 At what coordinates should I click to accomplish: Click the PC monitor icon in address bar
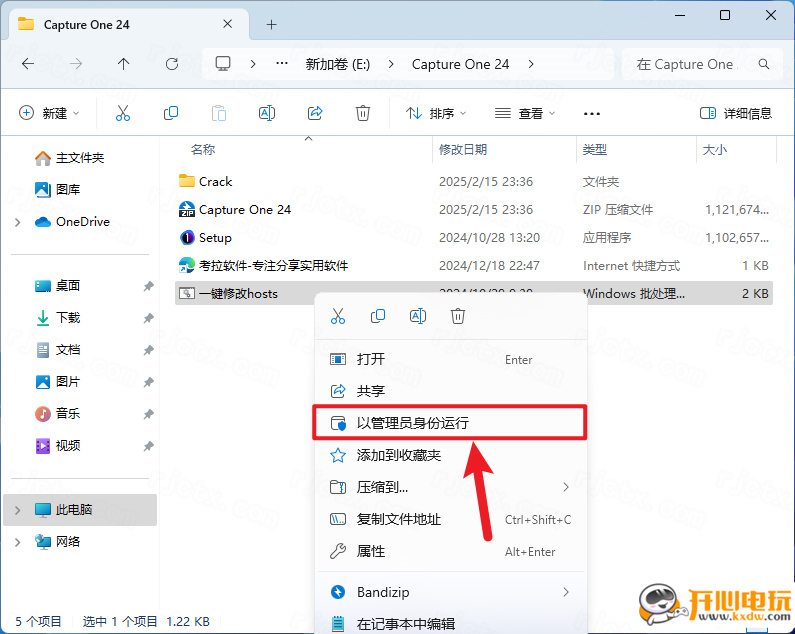[x=223, y=64]
